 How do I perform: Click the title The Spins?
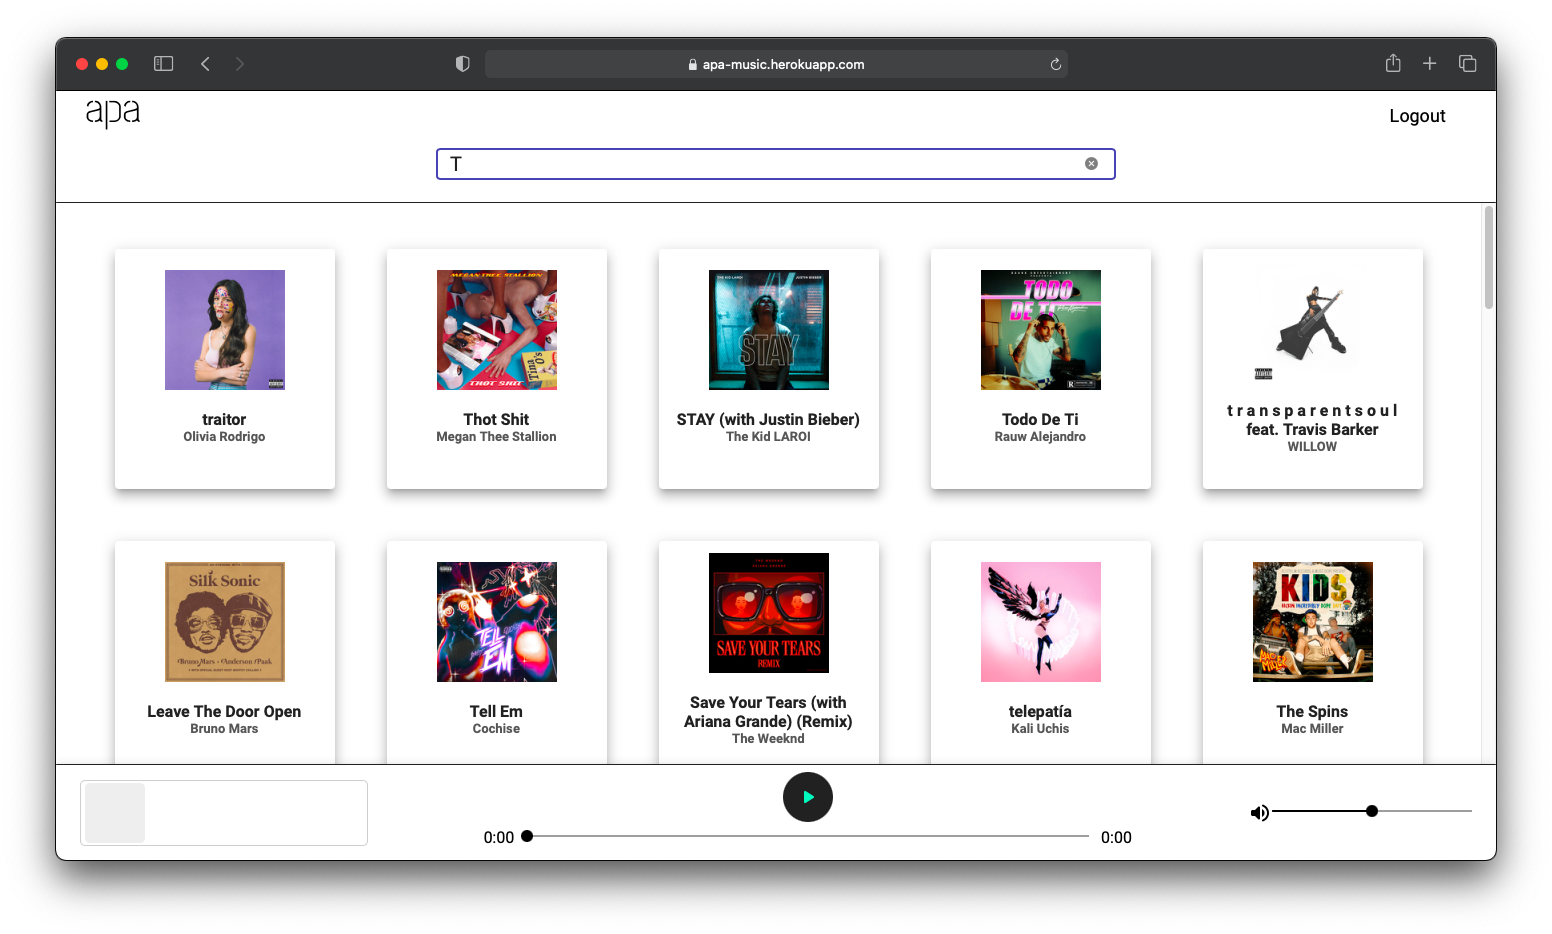point(1312,711)
